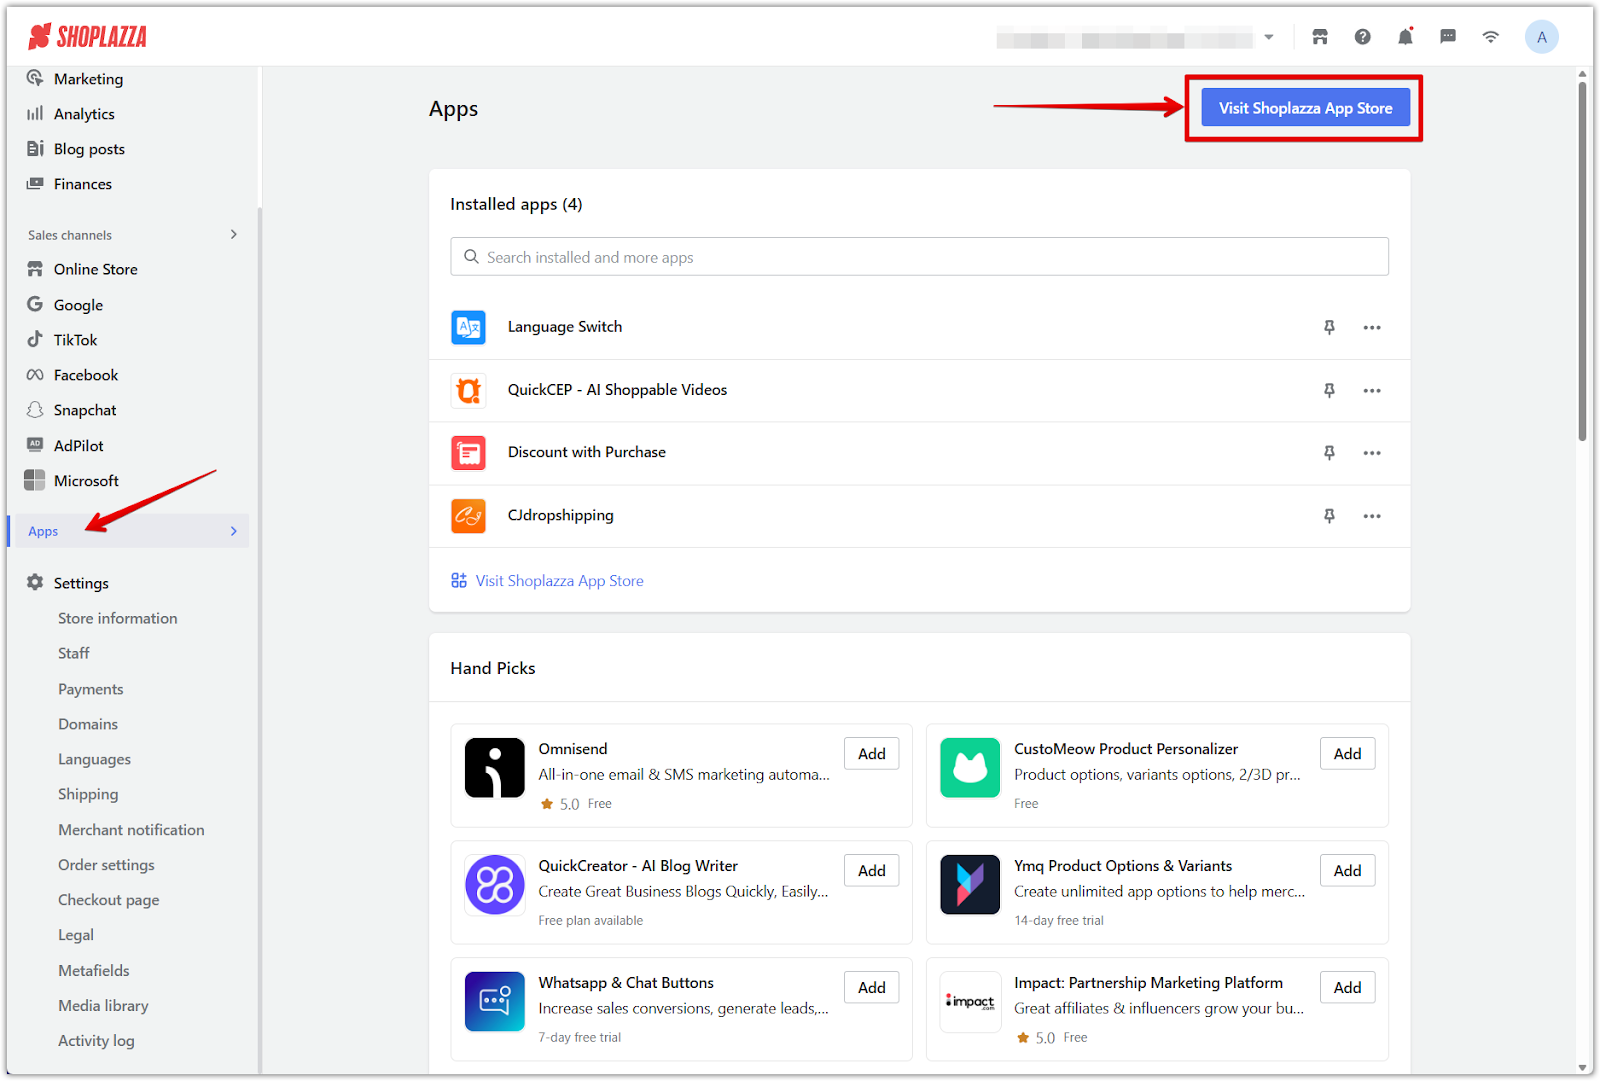Pin the Discount with Purchase app
Viewport: 1600px width, 1081px height.
pos(1329,453)
